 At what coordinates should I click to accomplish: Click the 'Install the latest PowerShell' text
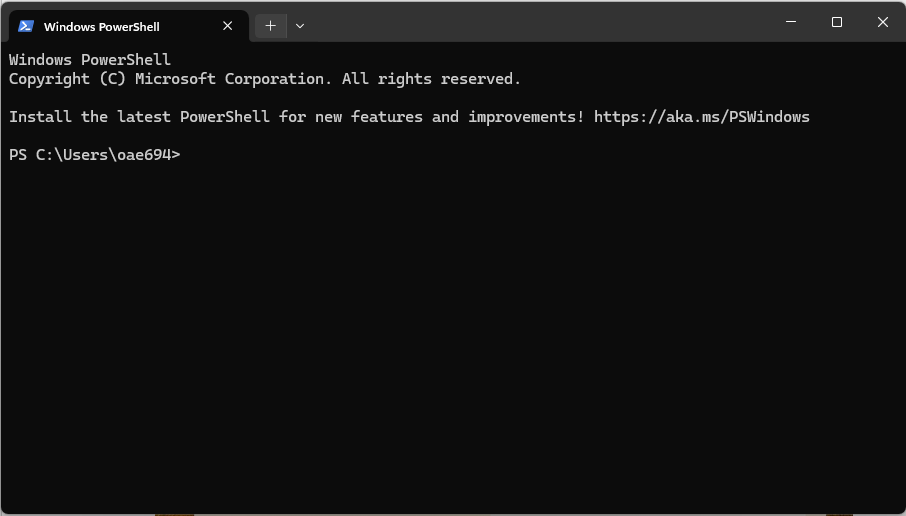coord(139,117)
